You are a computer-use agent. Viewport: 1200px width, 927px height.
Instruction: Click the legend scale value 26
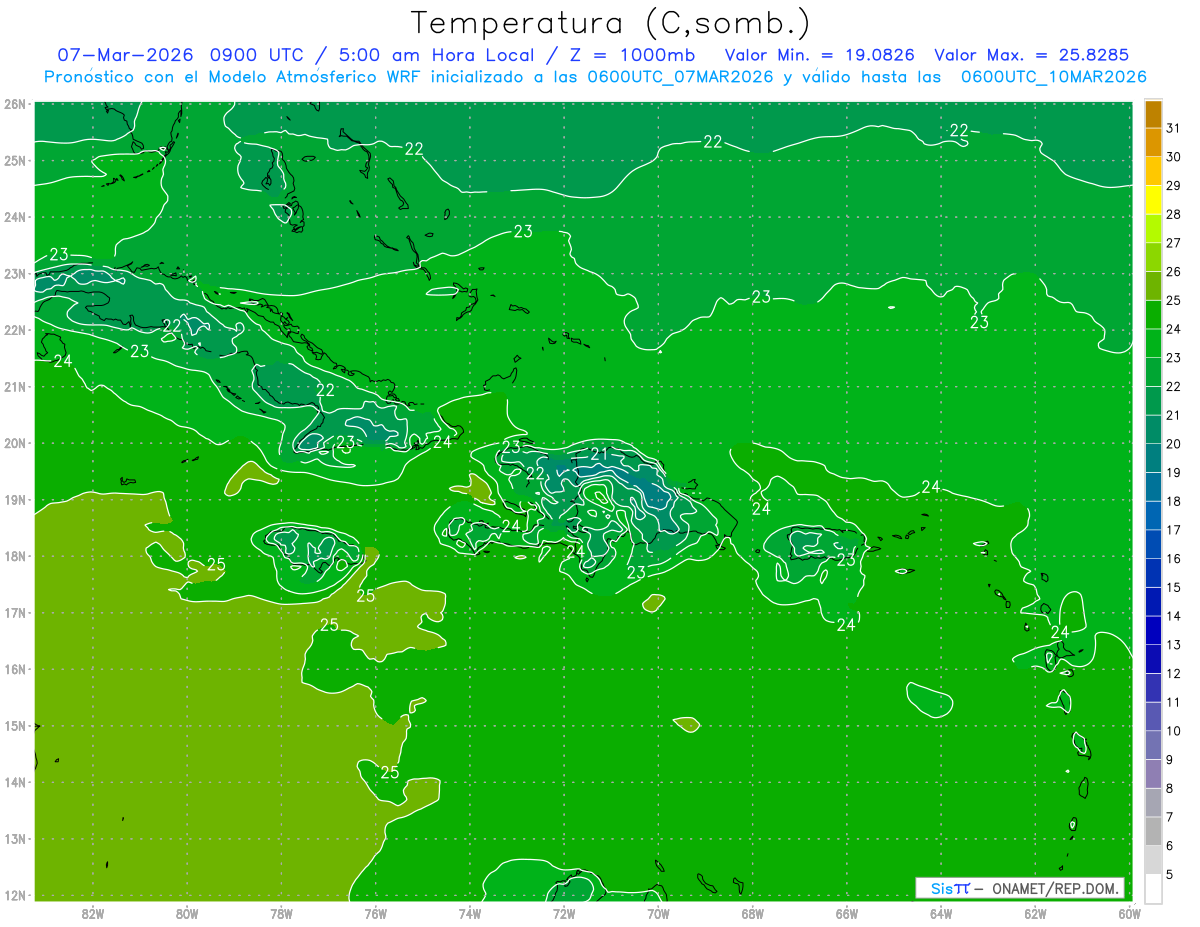click(x=1174, y=272)
